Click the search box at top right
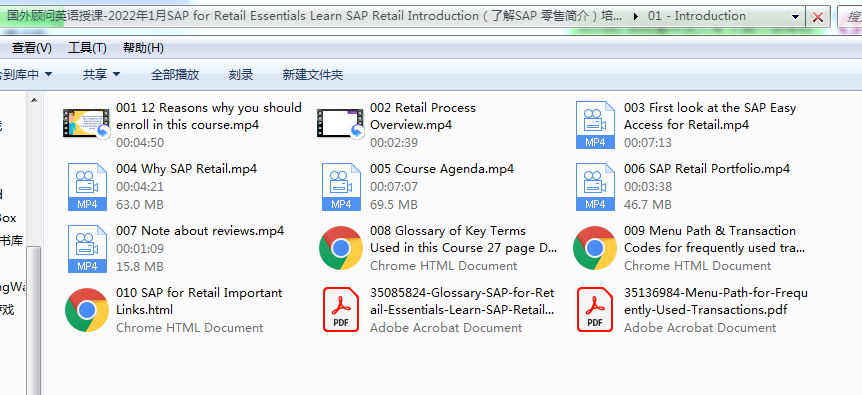862x395 pixels. pyautogui.click(x=849, y=17)
